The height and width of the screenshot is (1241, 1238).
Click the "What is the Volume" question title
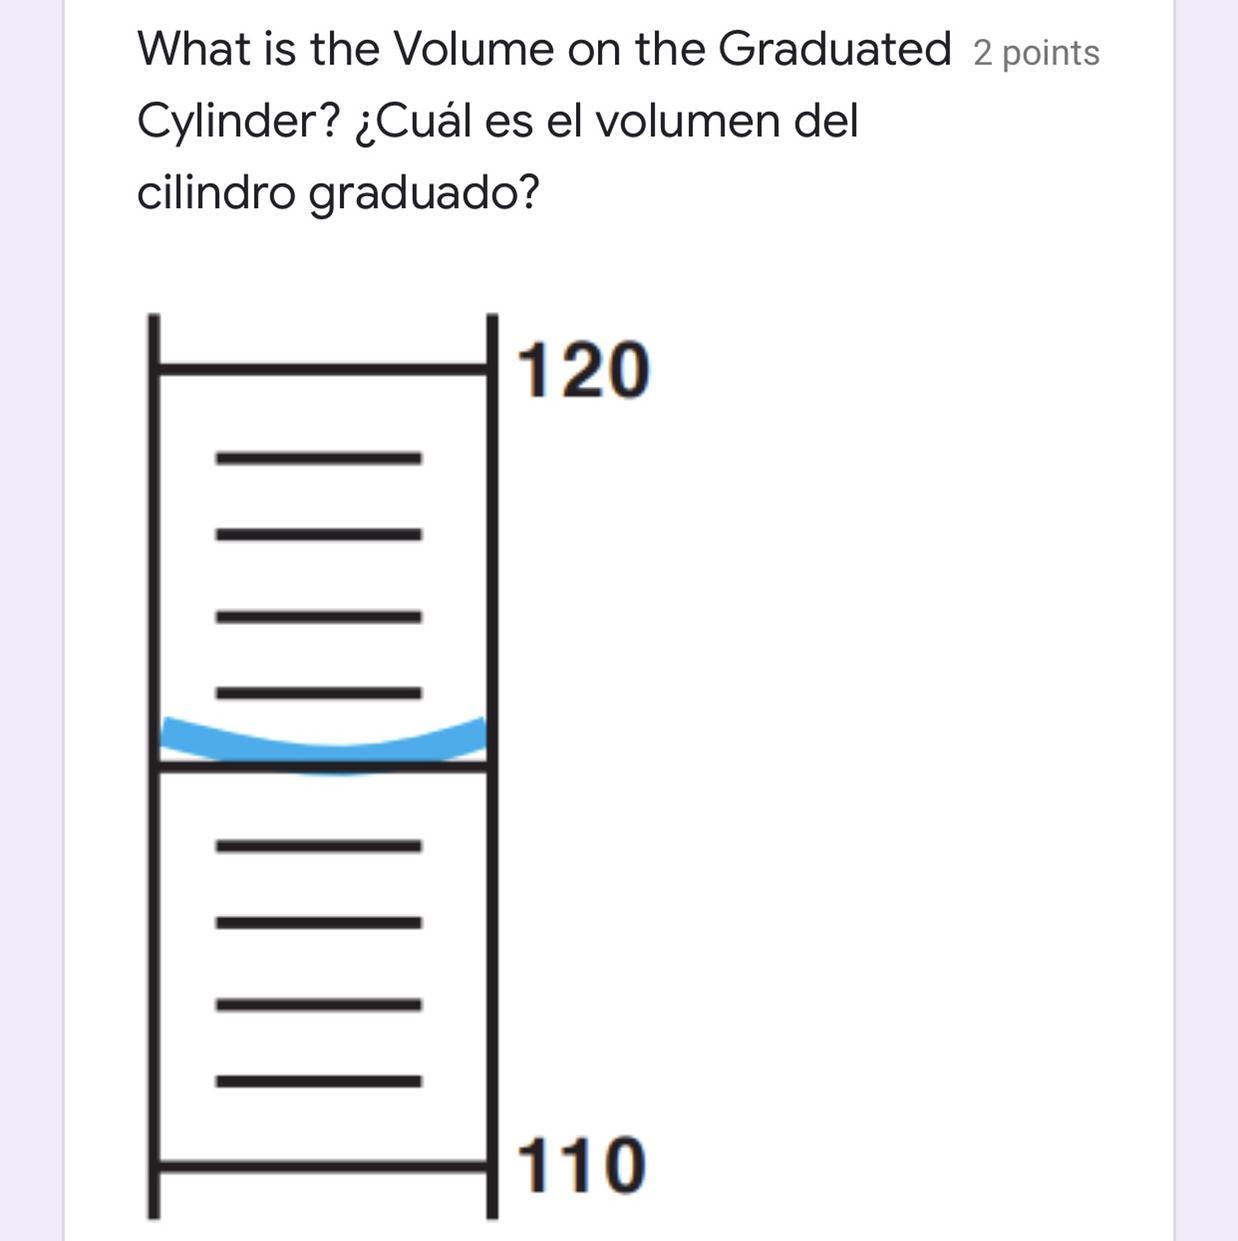[544, 48]
